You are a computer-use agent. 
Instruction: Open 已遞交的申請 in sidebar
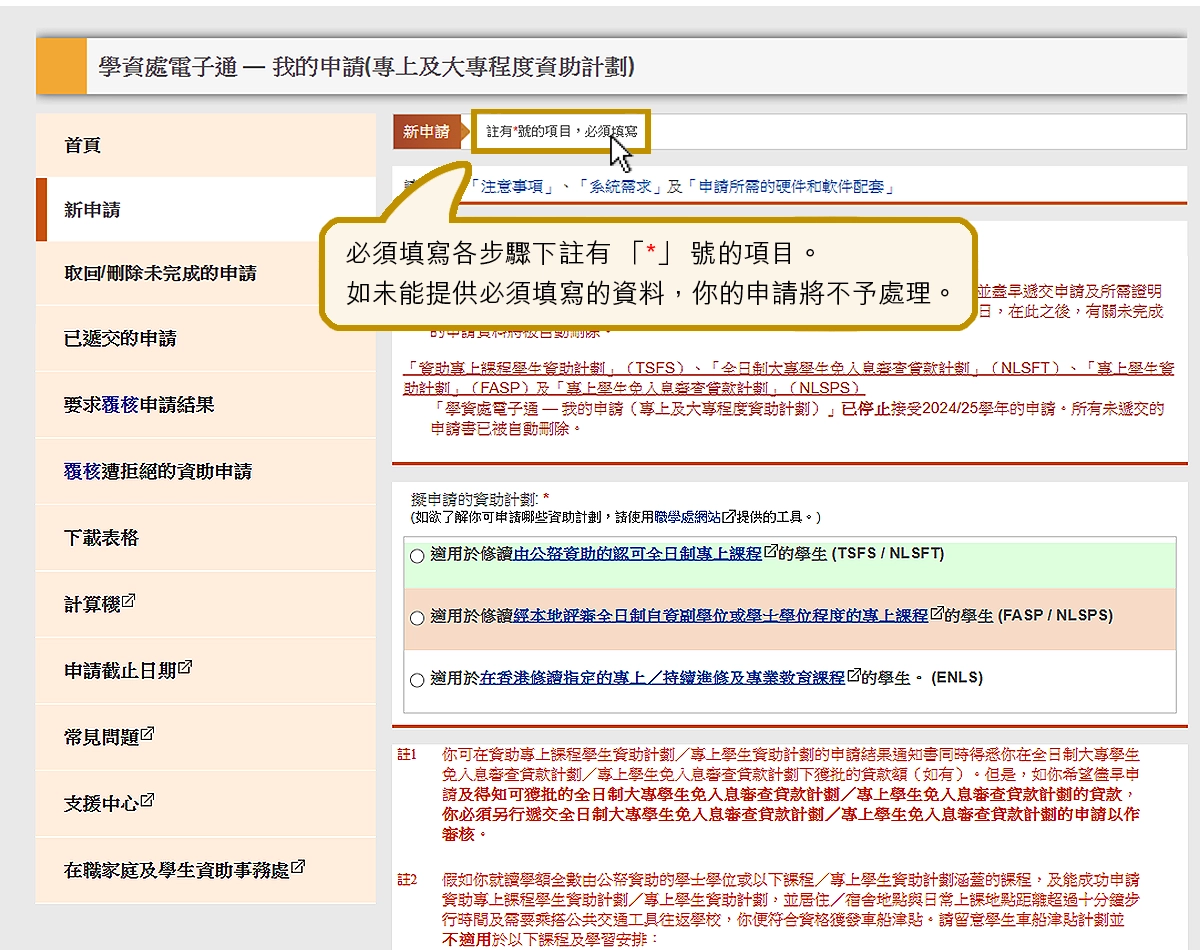click(120, 339)
